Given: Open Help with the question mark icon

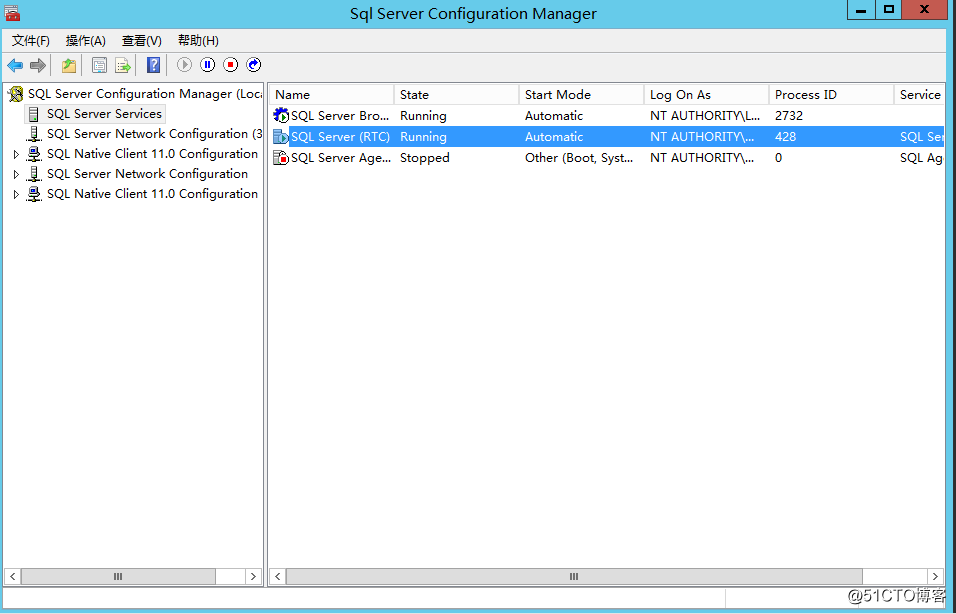Looking at the screenshot, I should 154,65.
